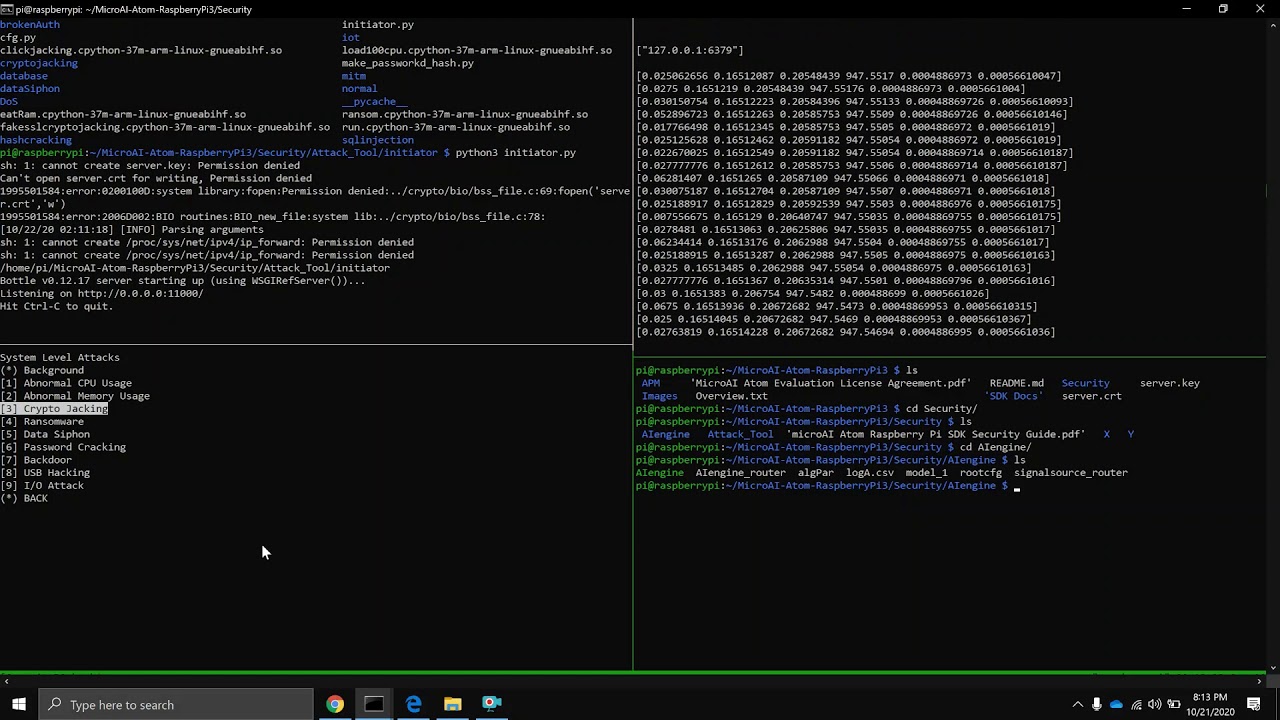Click the brokenAuth directory name
The width and height of the screenshot is (1280, 720).
coord(30,24)
